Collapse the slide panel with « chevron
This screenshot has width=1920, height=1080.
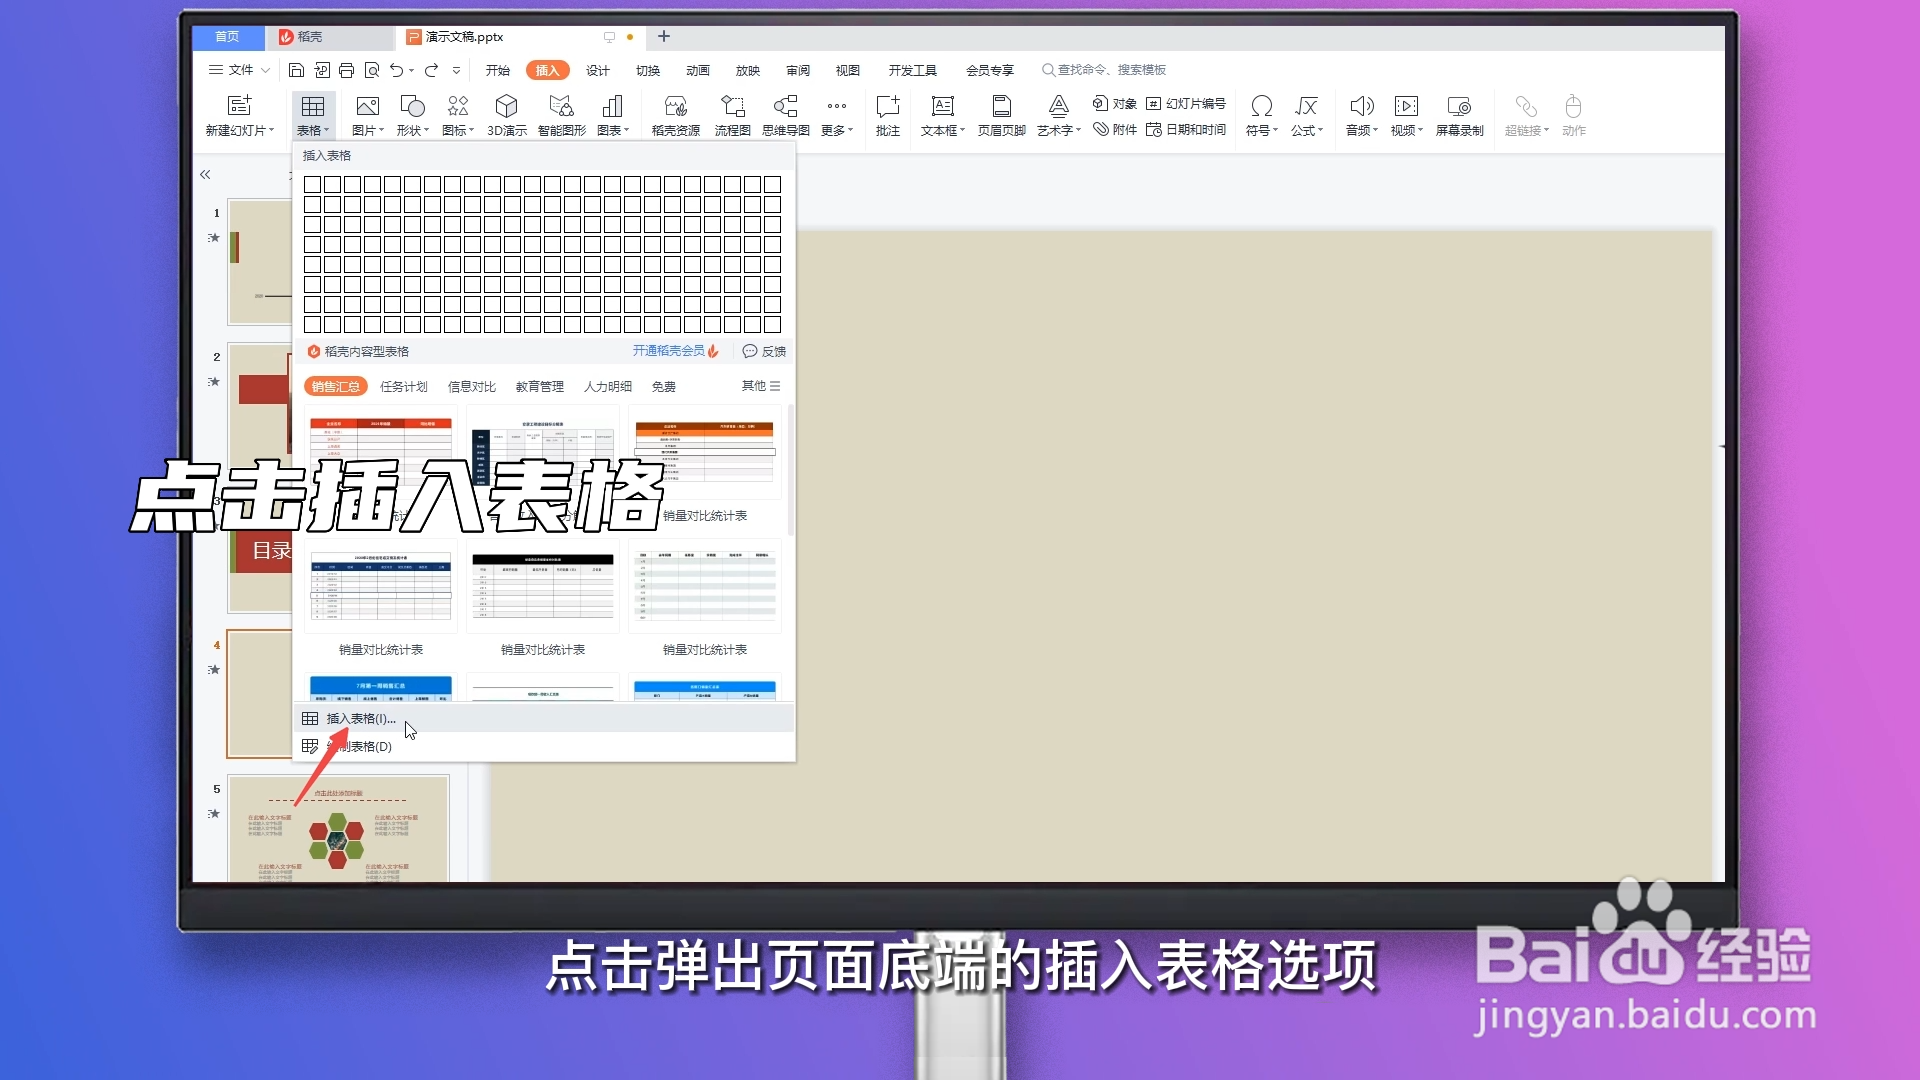pos(205,174)
